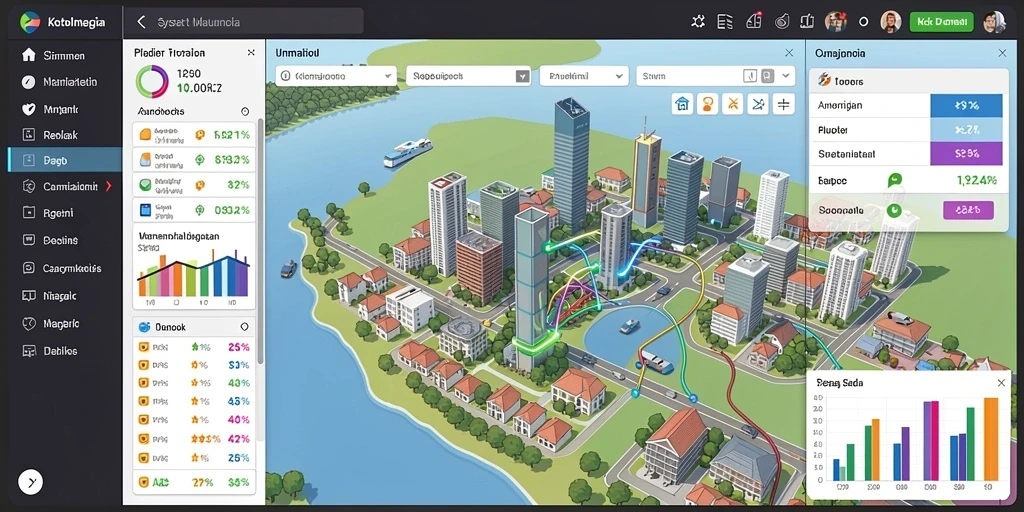1024x512 pixels.
Task: Select the orange pin icon in map toolbar
Action: [x=707, y=104]
